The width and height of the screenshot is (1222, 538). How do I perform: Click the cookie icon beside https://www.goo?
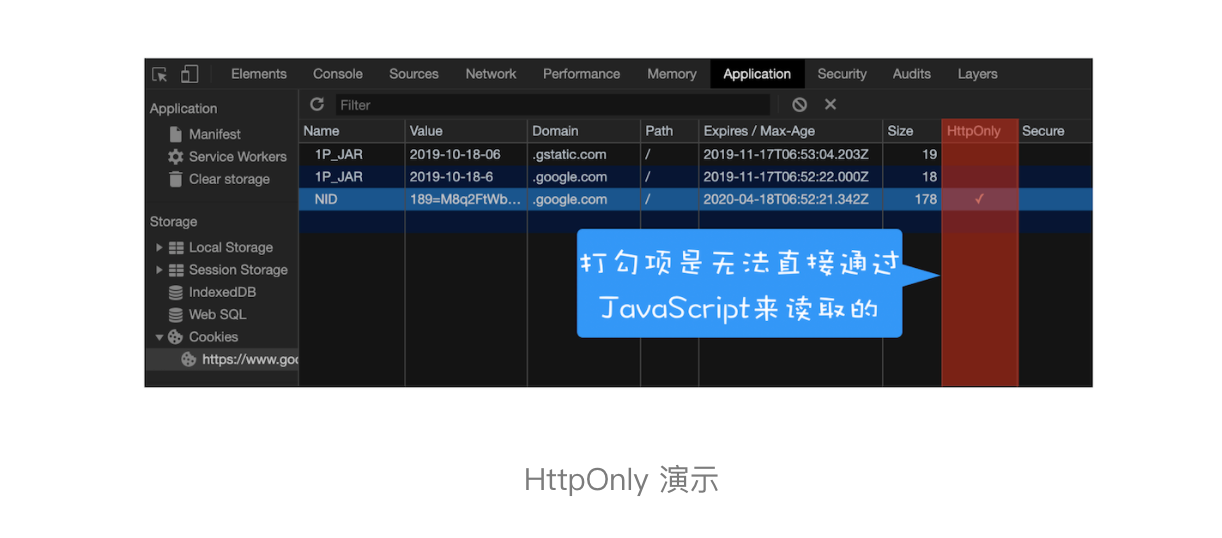(x=189, y=360)
